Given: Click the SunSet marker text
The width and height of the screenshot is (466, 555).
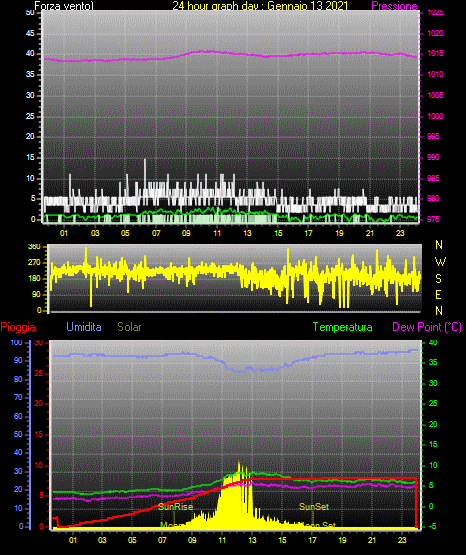Looking at the screenshot, I should (314, 507).
